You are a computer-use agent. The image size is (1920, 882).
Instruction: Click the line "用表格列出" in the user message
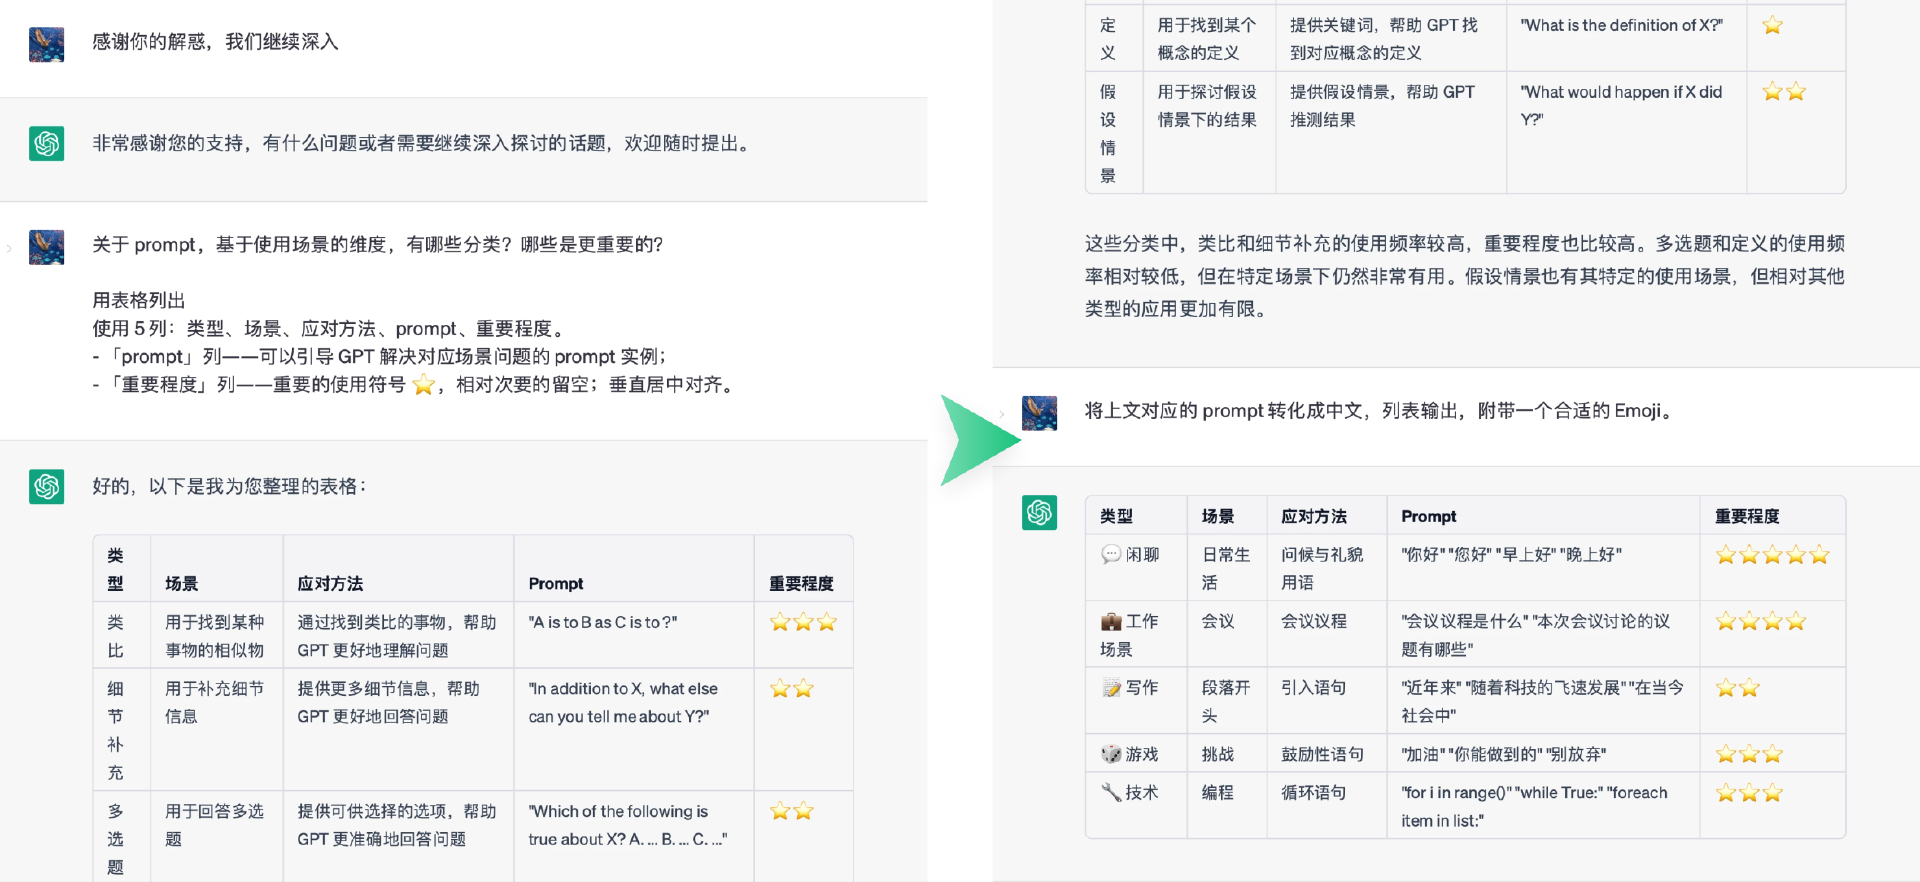[x=139, y=300]
